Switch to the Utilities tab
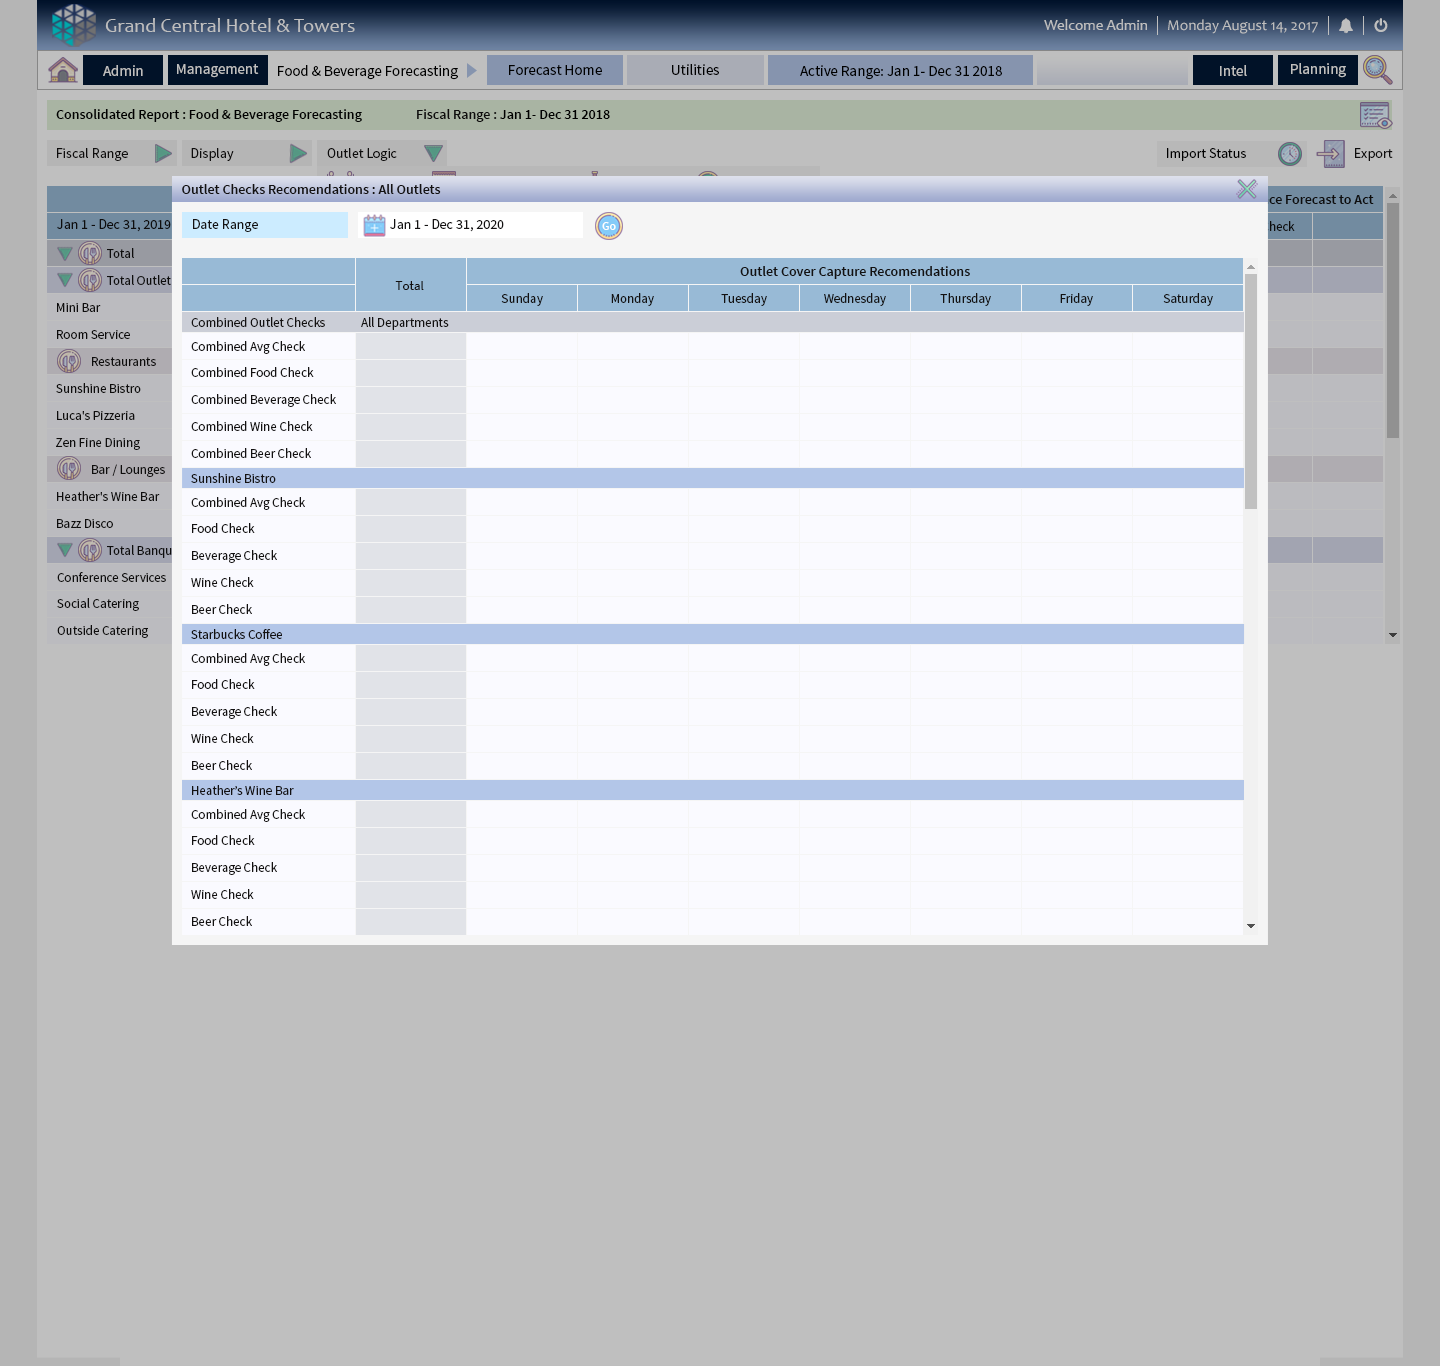Viewport: 1440px width, 1366px height. click(695, 70)
